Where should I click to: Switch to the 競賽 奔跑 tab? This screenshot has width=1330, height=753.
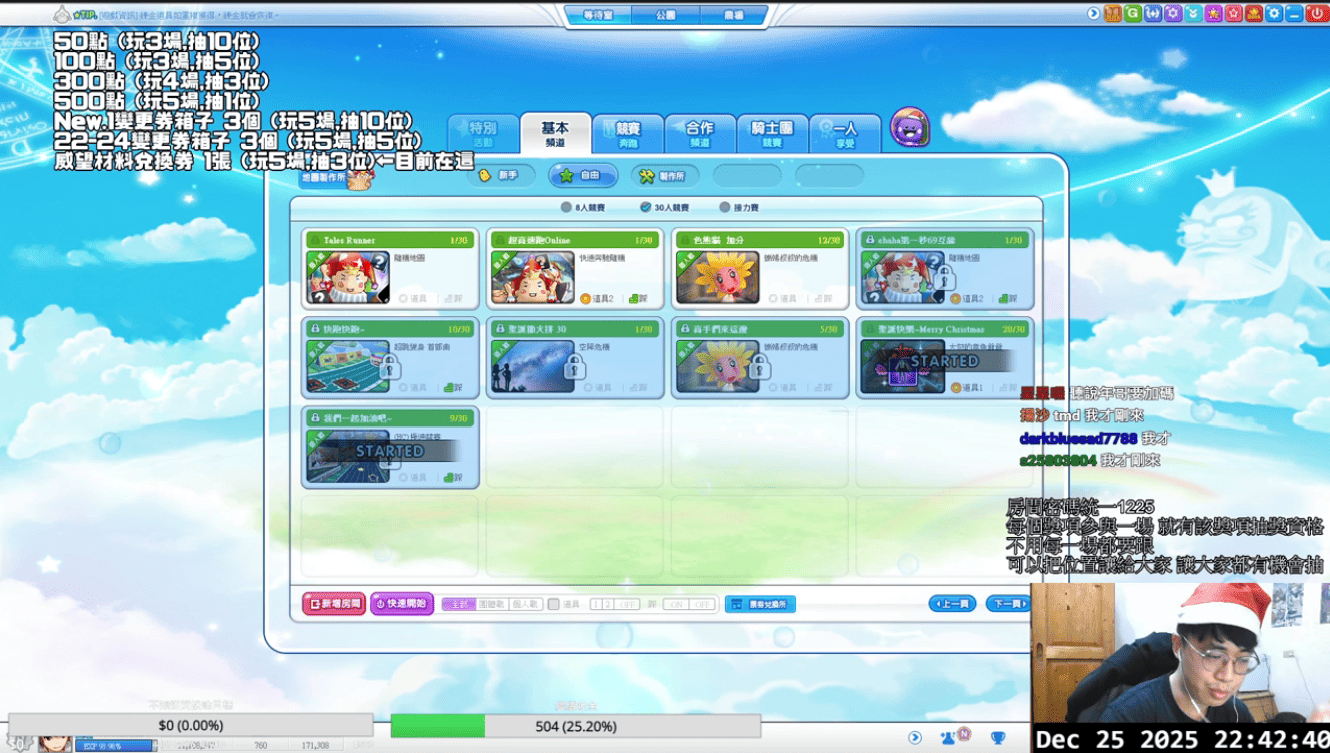tap(628, 130)
